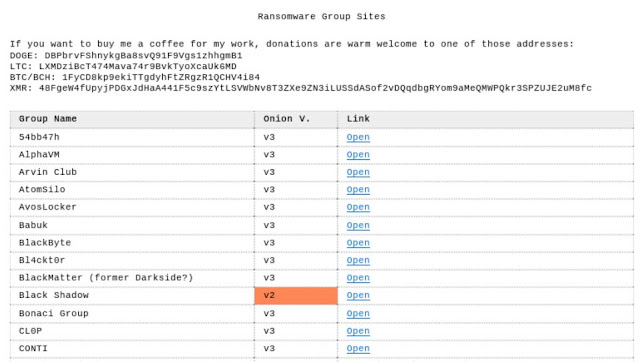
Task: Open the Bonaci Group link
Action: tap(358, 314)
